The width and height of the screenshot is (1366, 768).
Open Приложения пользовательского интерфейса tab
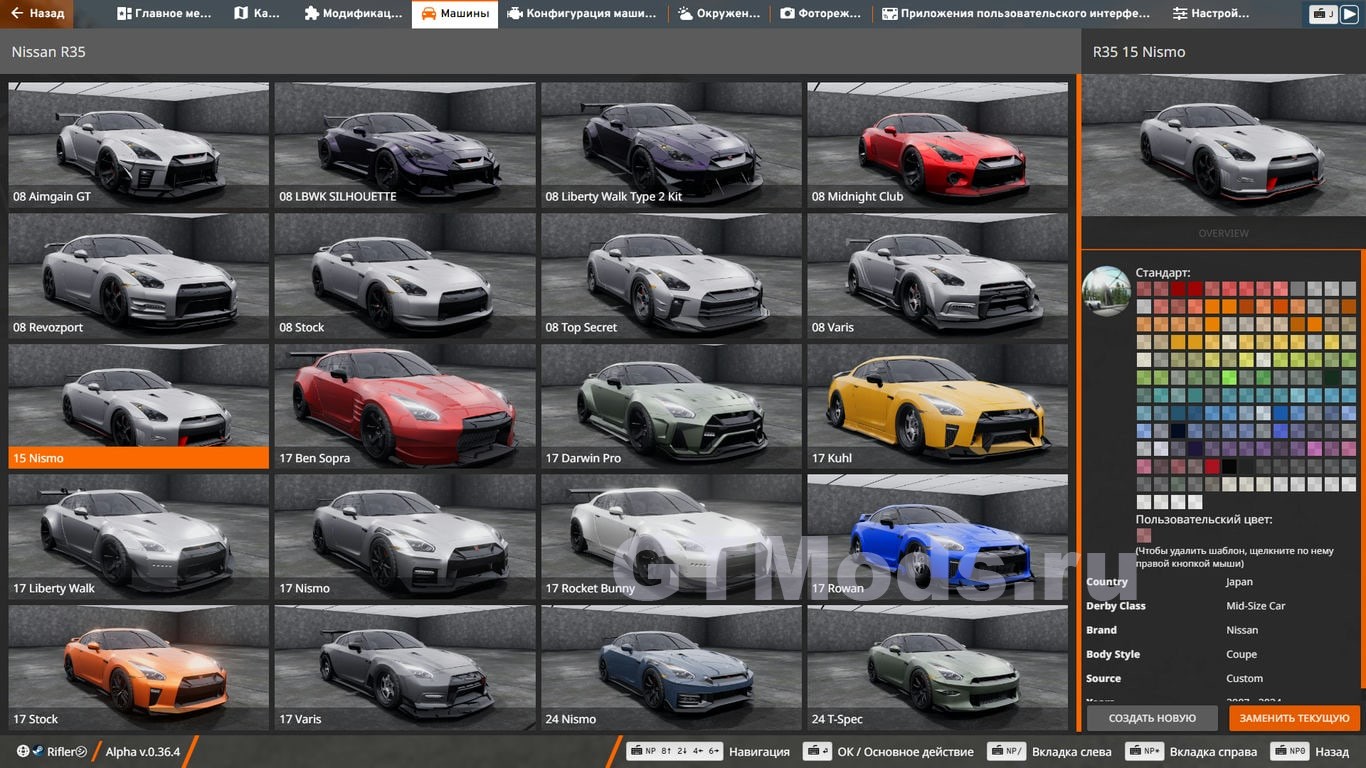(x=1015, y=14)
